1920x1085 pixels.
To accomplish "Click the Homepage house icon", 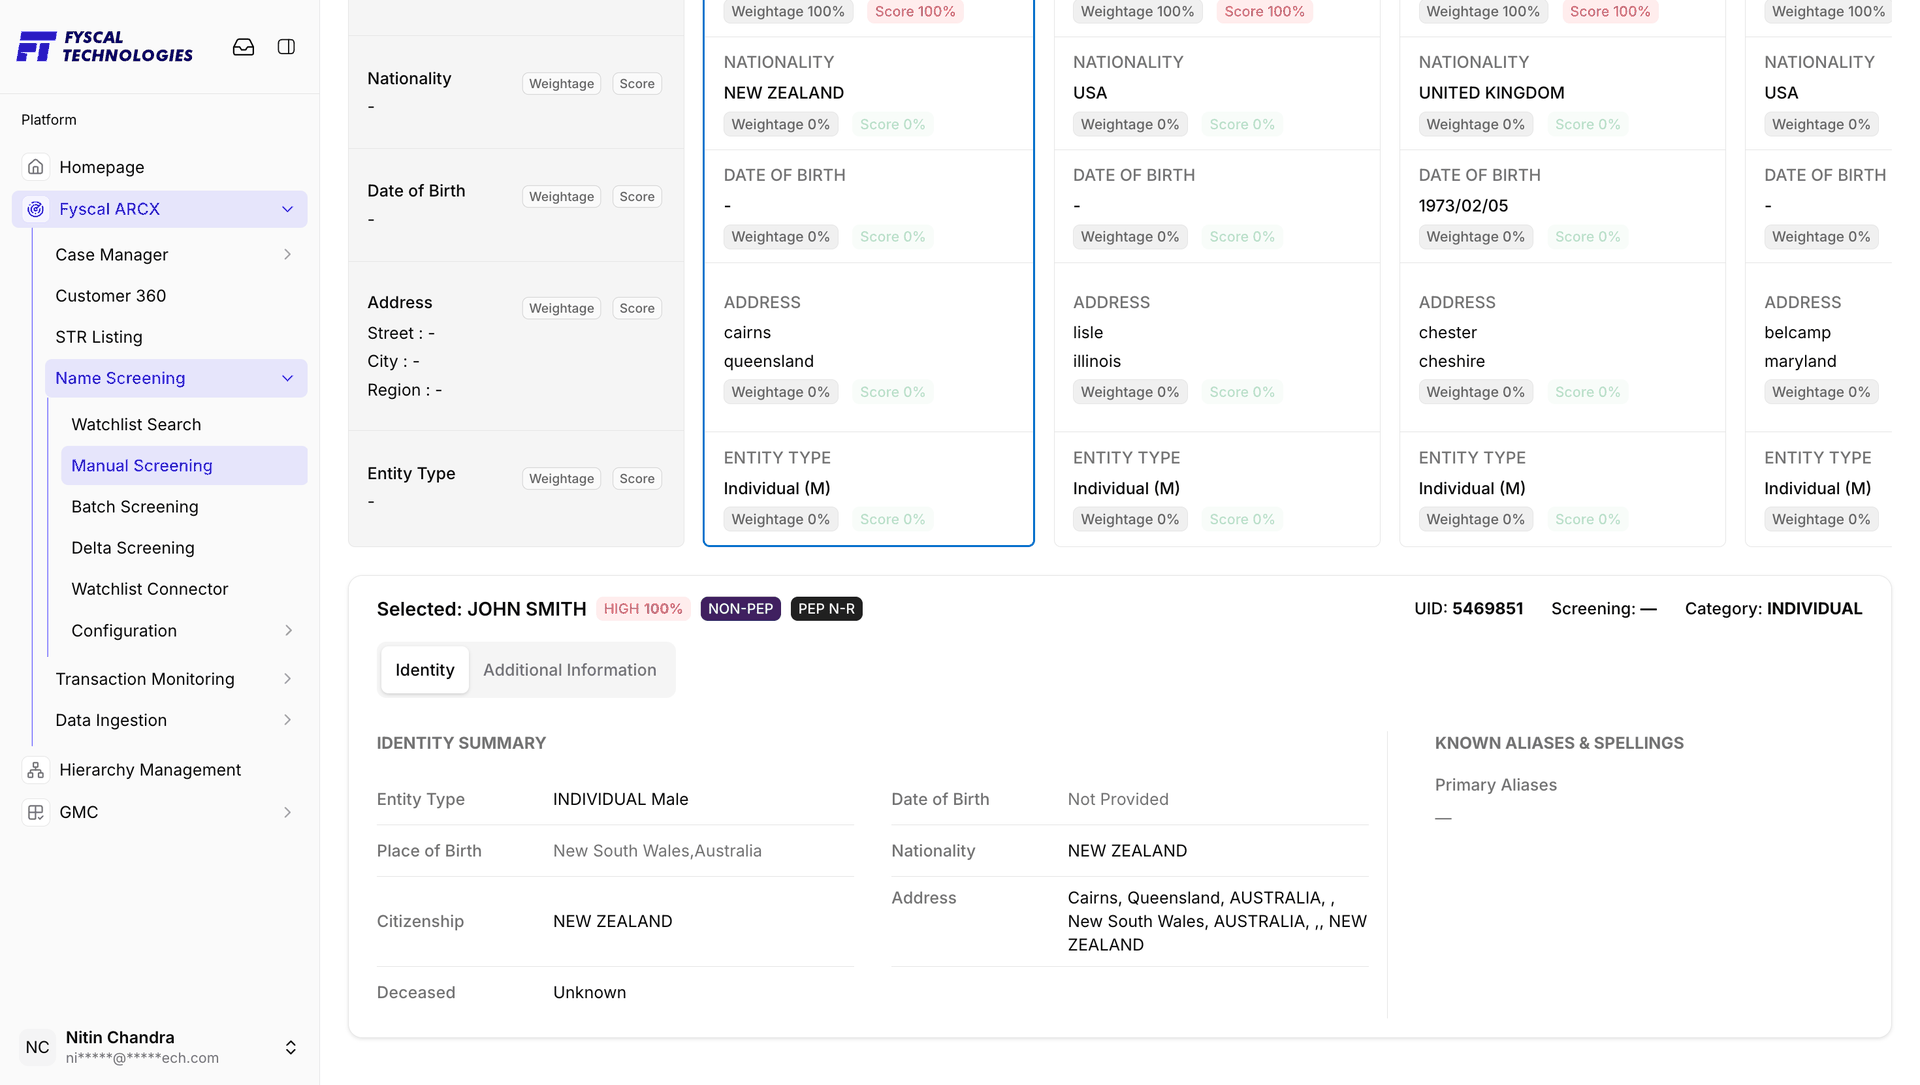I will [x=36, y=167].
